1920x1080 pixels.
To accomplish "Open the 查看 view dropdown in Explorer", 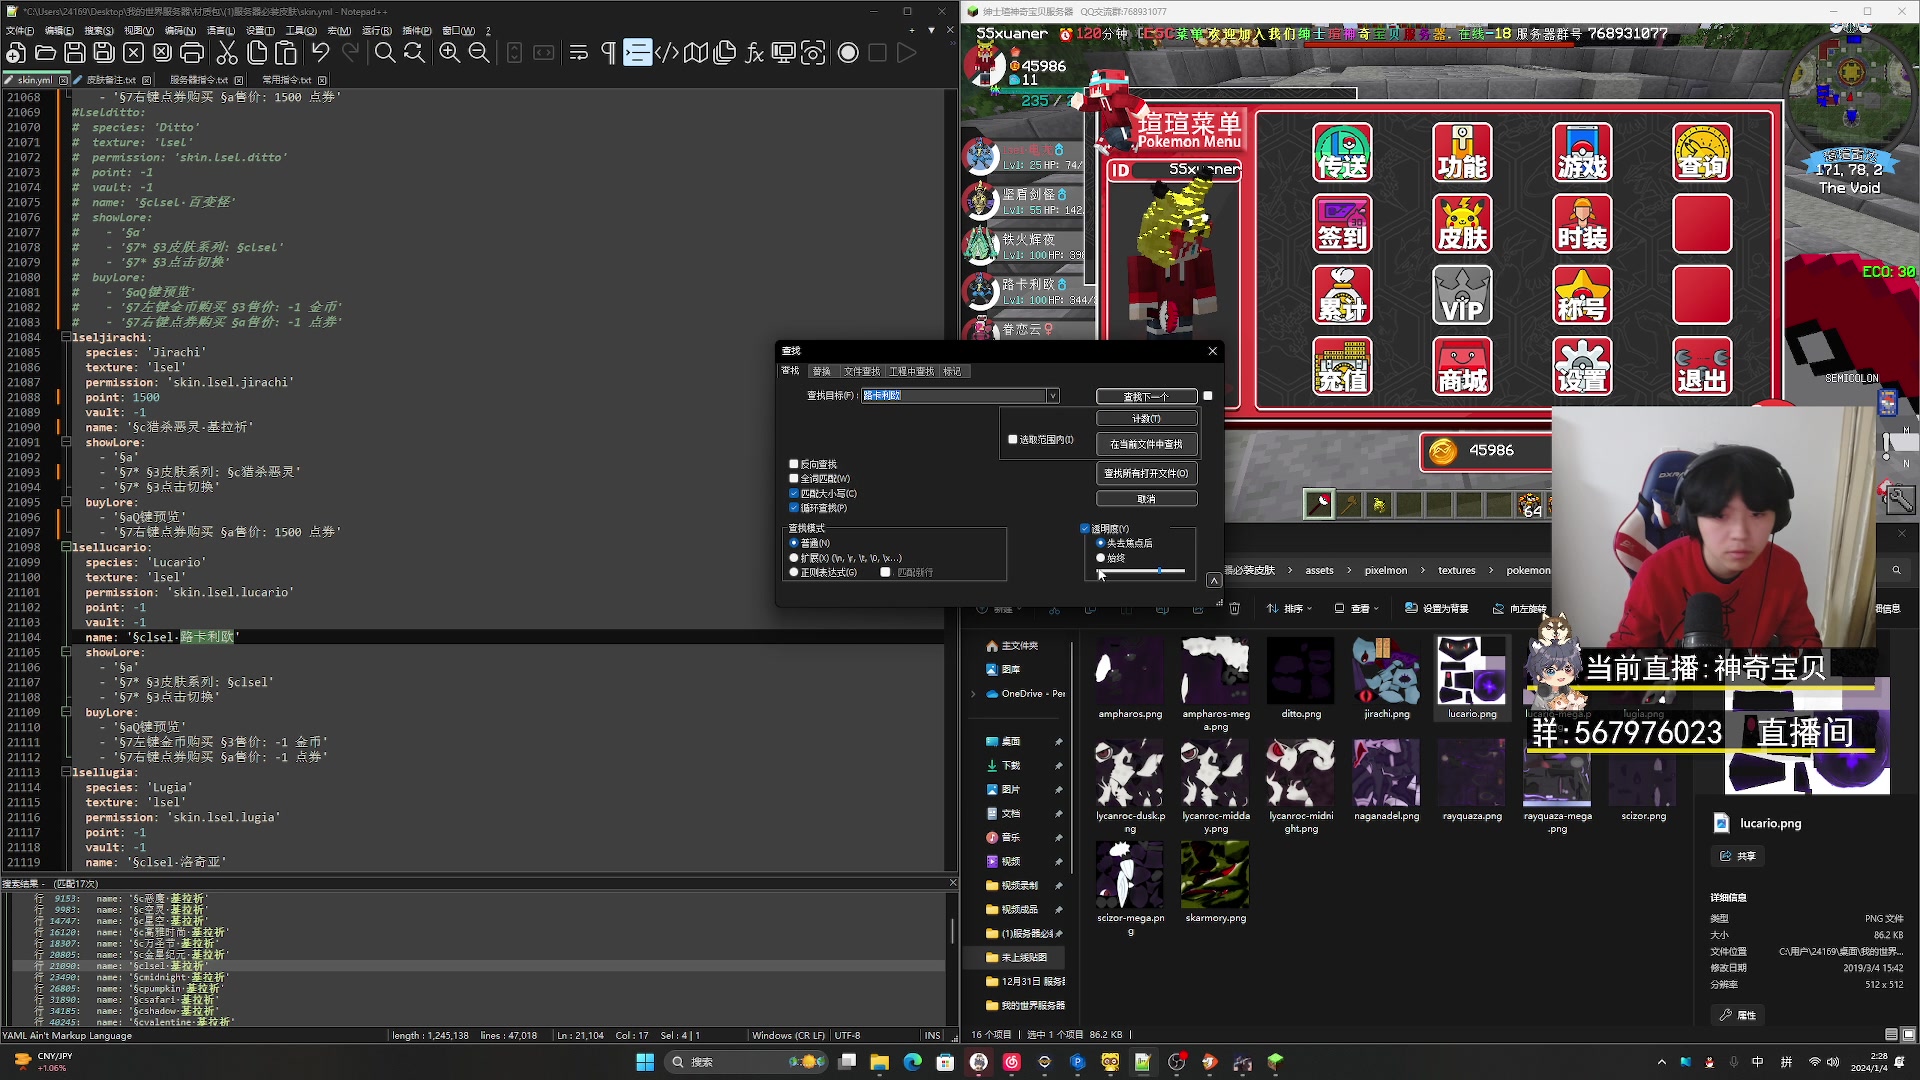I will click(x=1356, y=608).
